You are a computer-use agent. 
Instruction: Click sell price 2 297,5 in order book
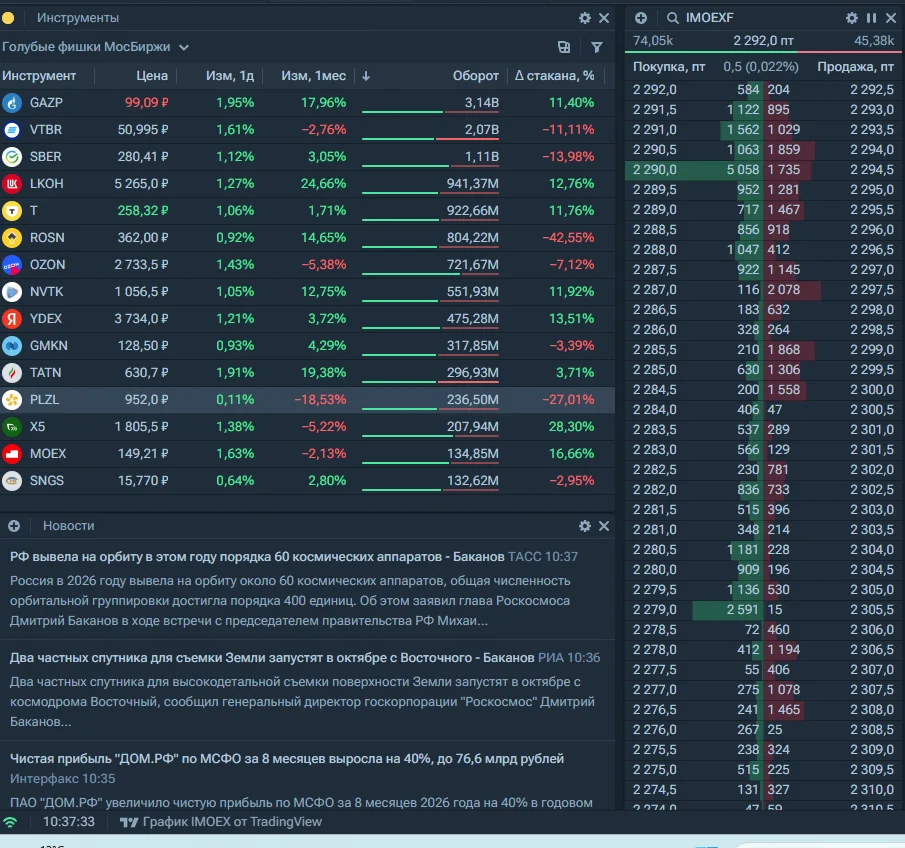point(872,290)
